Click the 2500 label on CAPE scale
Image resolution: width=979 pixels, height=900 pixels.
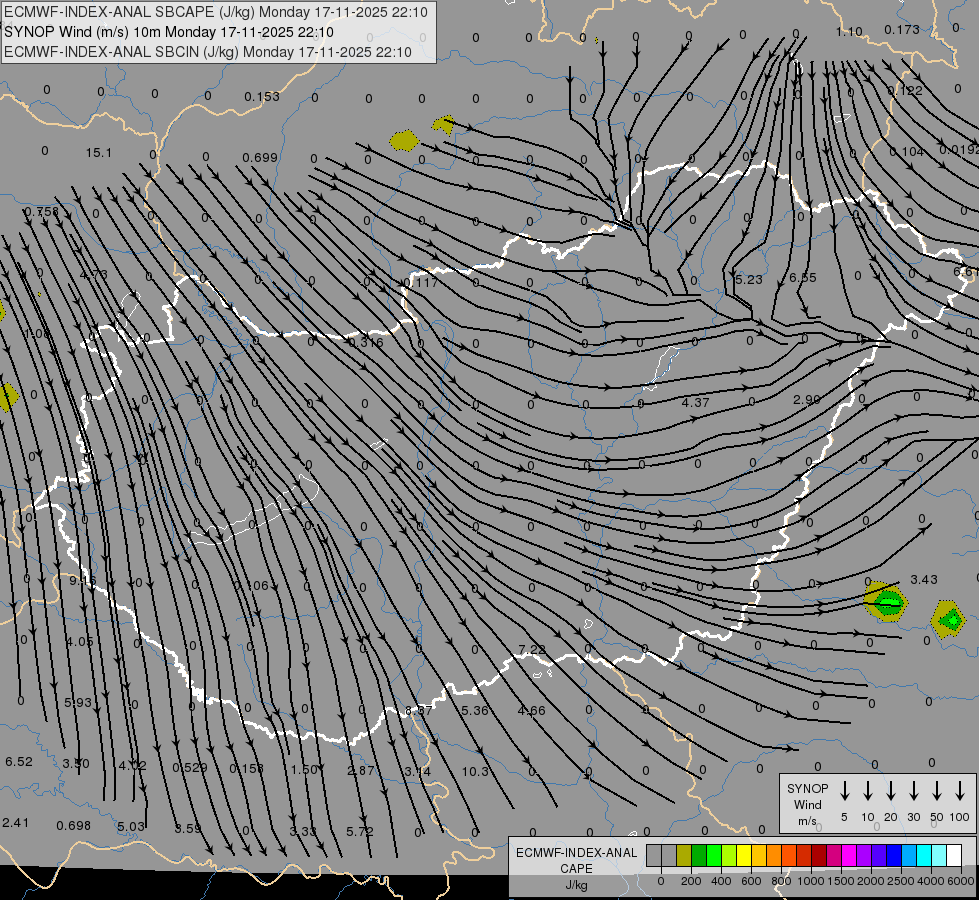pyautogui.click(x=901, y=881)
